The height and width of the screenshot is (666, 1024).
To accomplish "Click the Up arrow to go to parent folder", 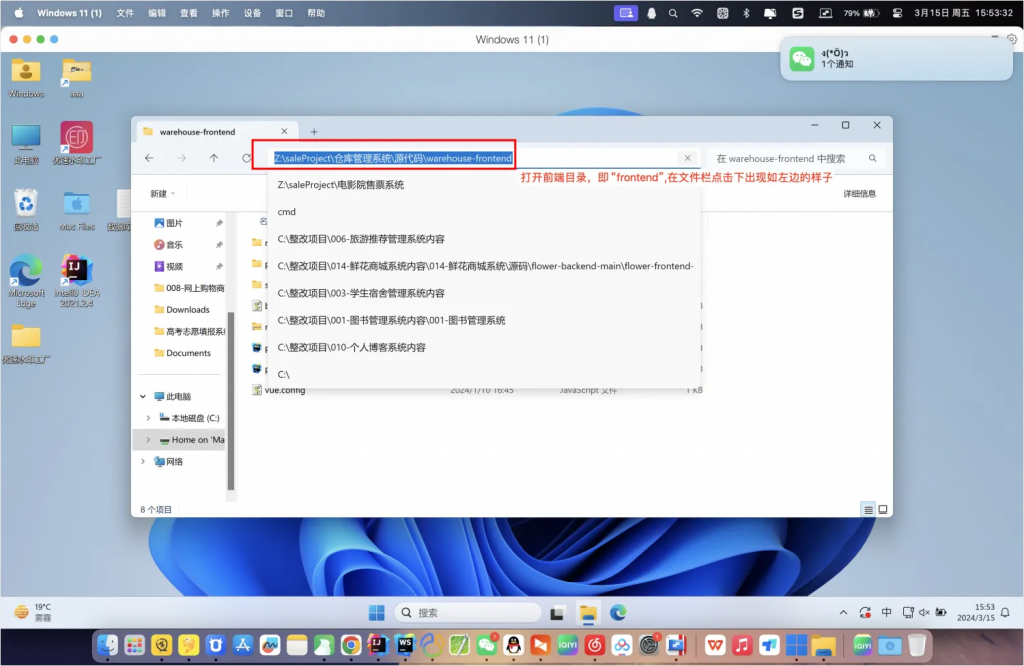I will (x=214, y=157).
